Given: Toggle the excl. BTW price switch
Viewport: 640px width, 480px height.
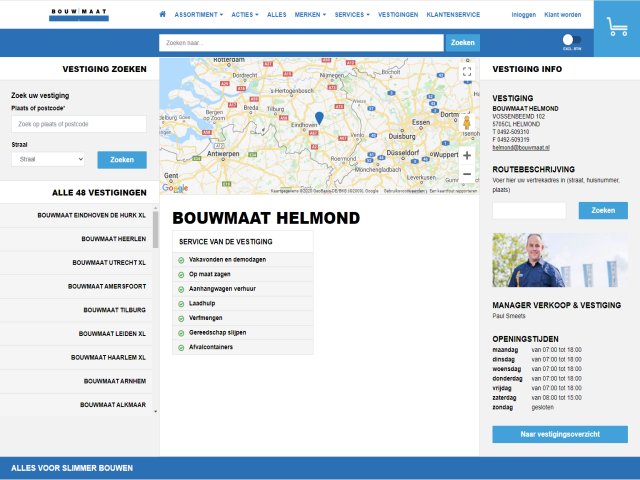Looking at the screenshot, I should [573, 40].
